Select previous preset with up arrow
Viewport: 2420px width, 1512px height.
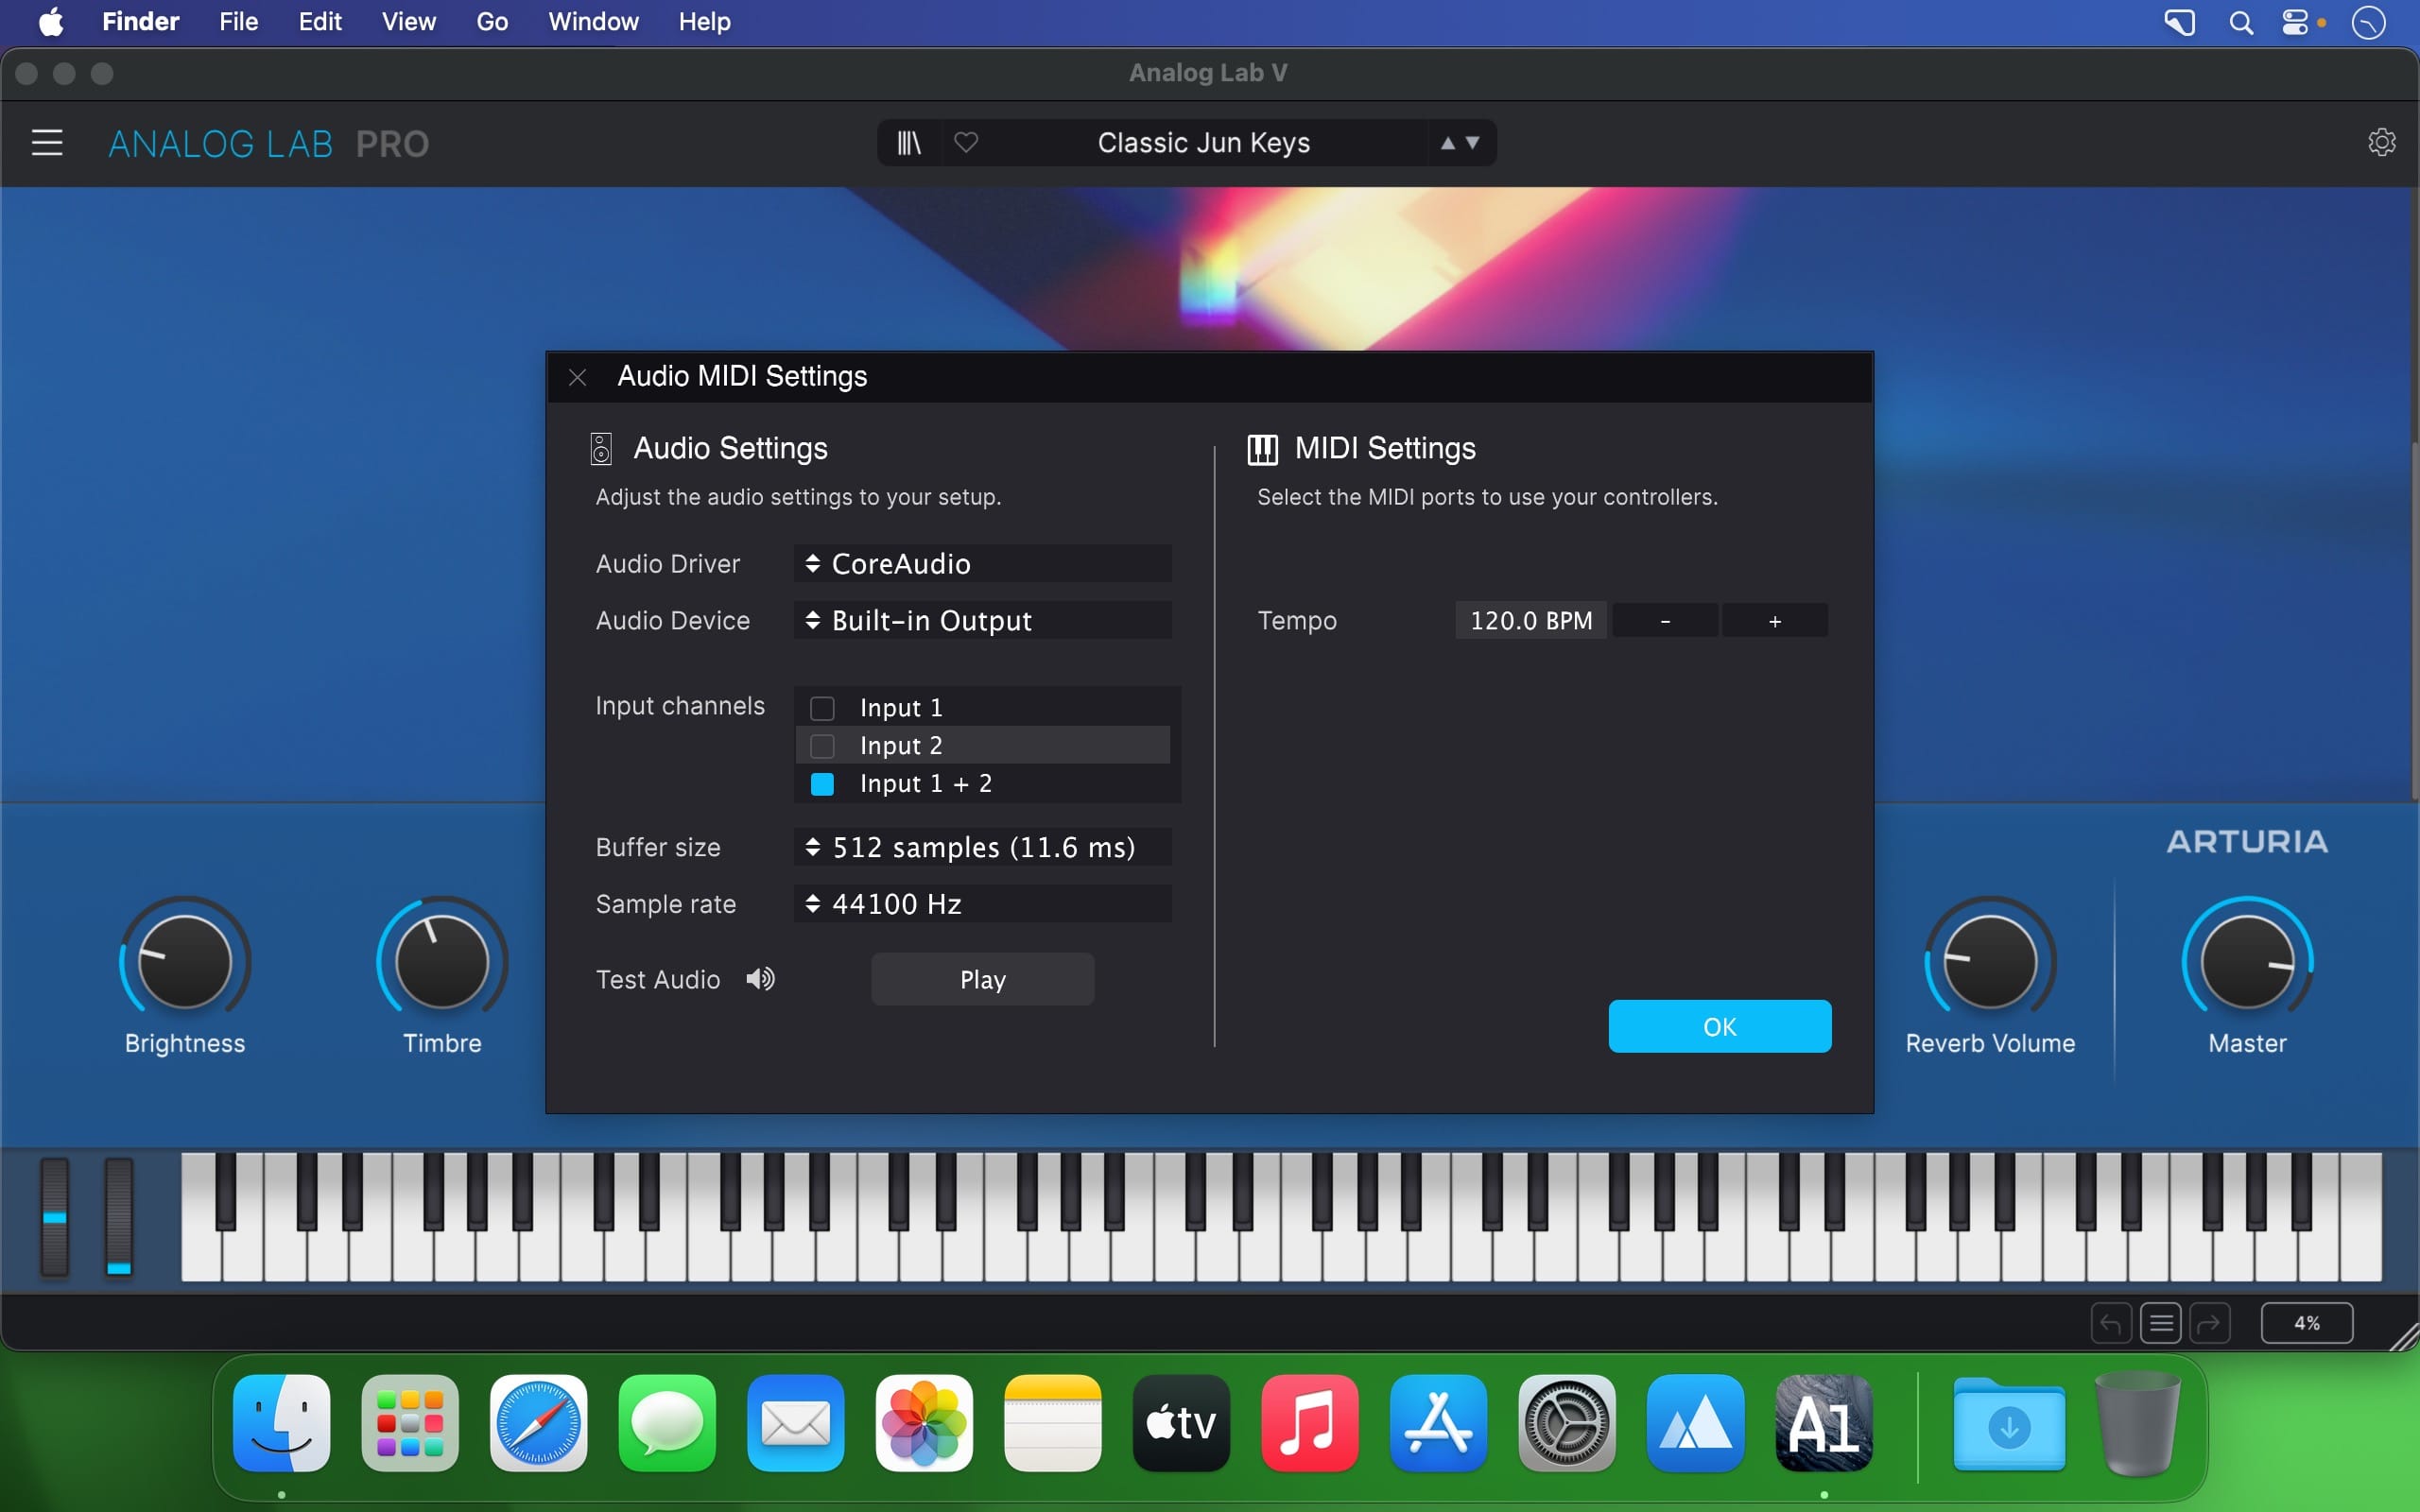tap(1447, 143)
